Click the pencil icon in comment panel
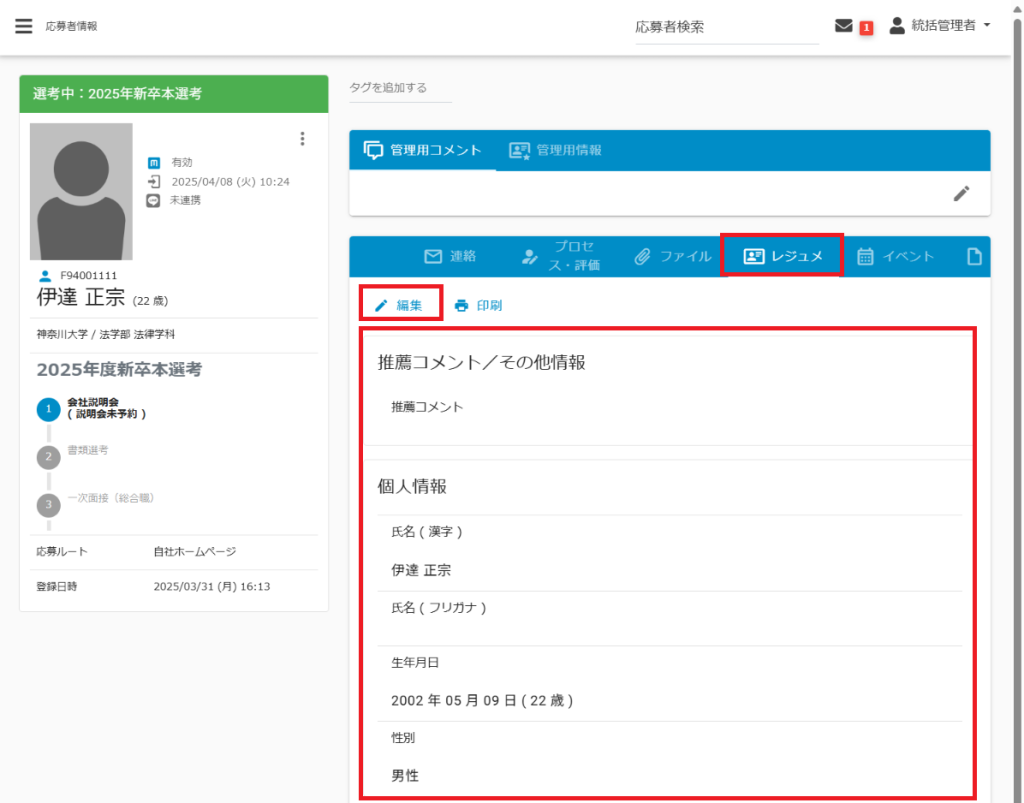The image size is (1024, 803). (961, 193)
